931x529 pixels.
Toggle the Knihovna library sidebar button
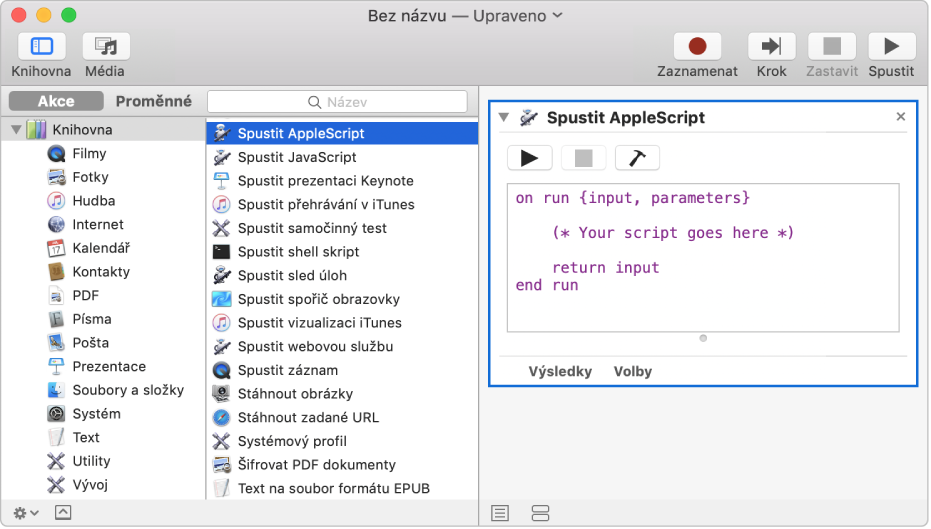(x=42, y=46)
